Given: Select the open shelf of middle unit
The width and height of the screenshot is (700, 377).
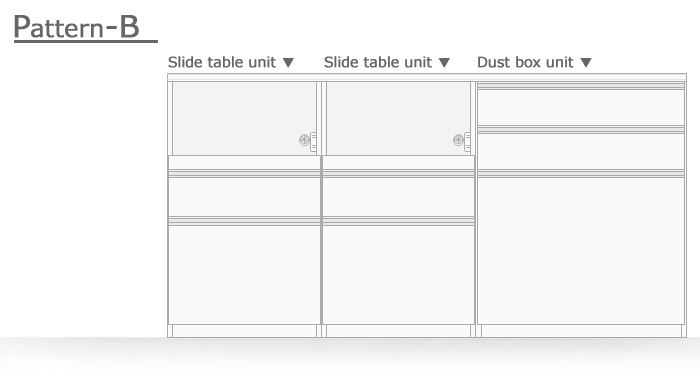Looking at the screenshot, I should pos(398,118).
